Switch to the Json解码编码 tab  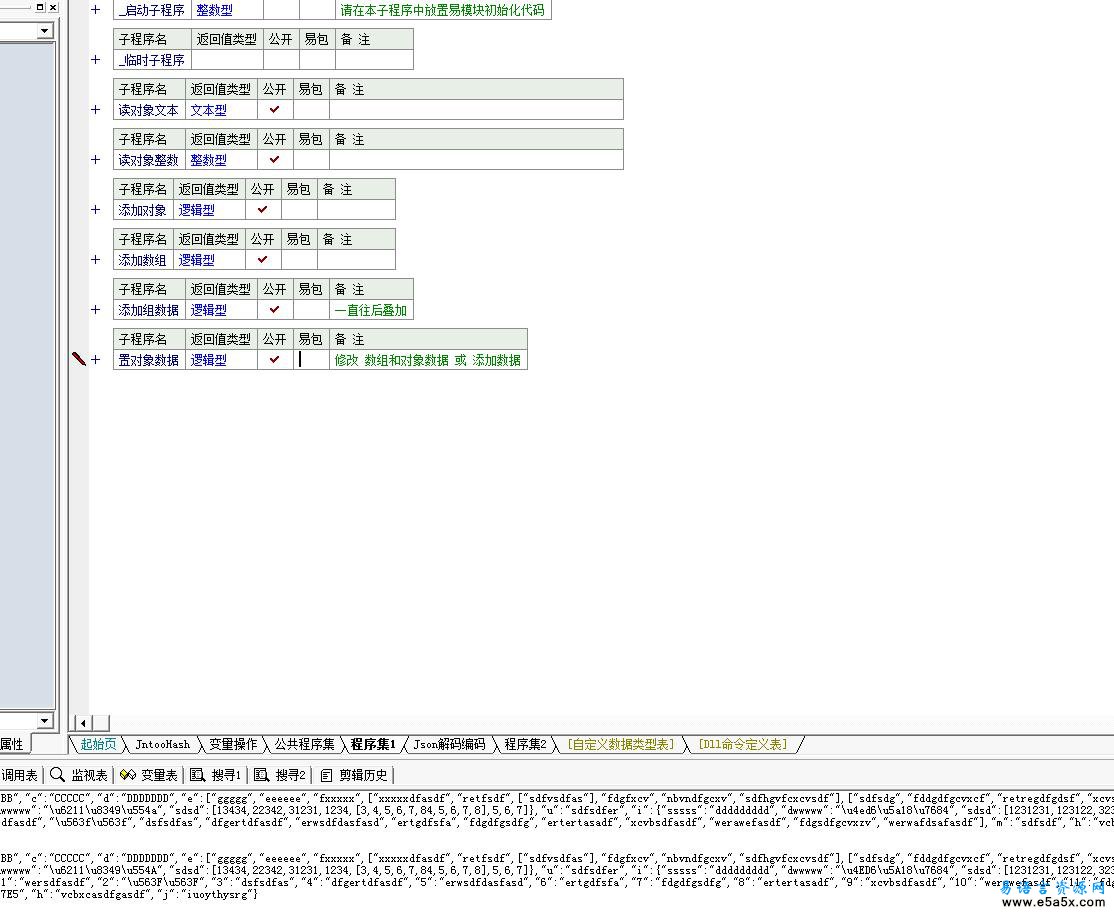click(x=449, y=744)
